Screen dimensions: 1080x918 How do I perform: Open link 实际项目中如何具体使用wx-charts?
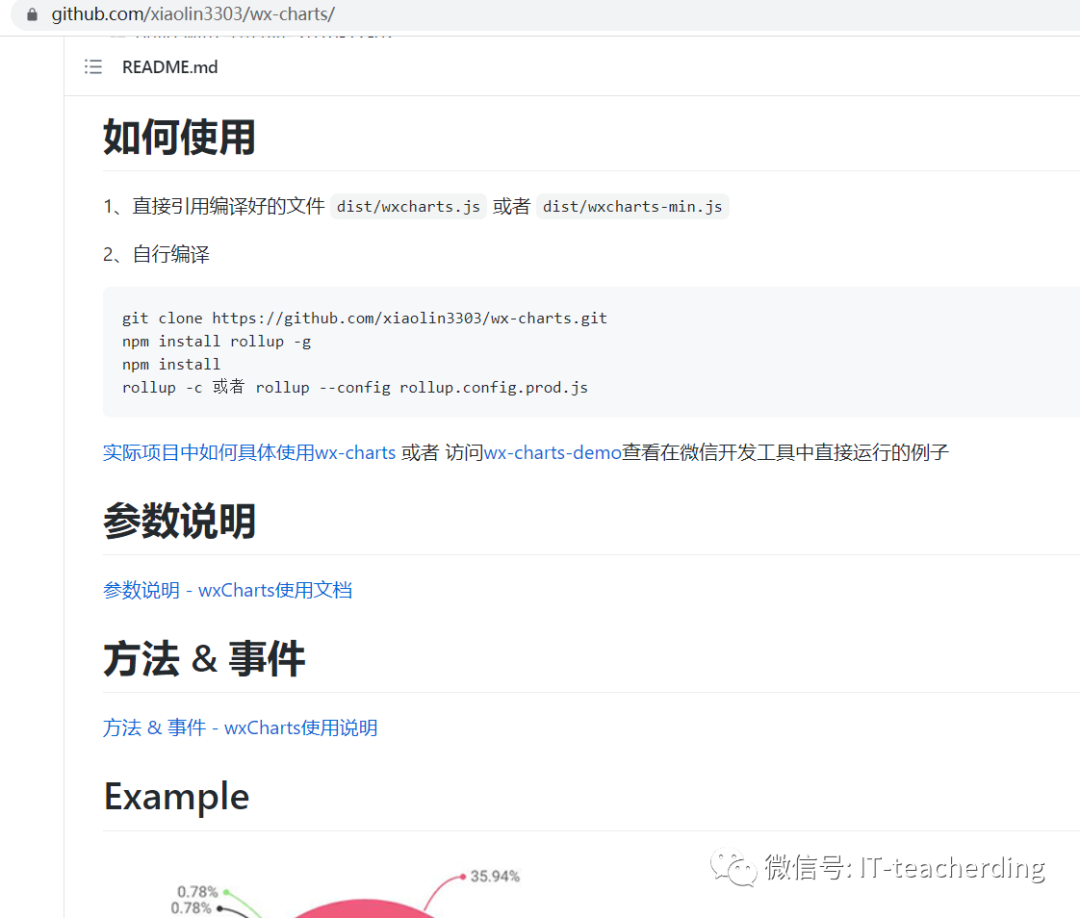249,452
